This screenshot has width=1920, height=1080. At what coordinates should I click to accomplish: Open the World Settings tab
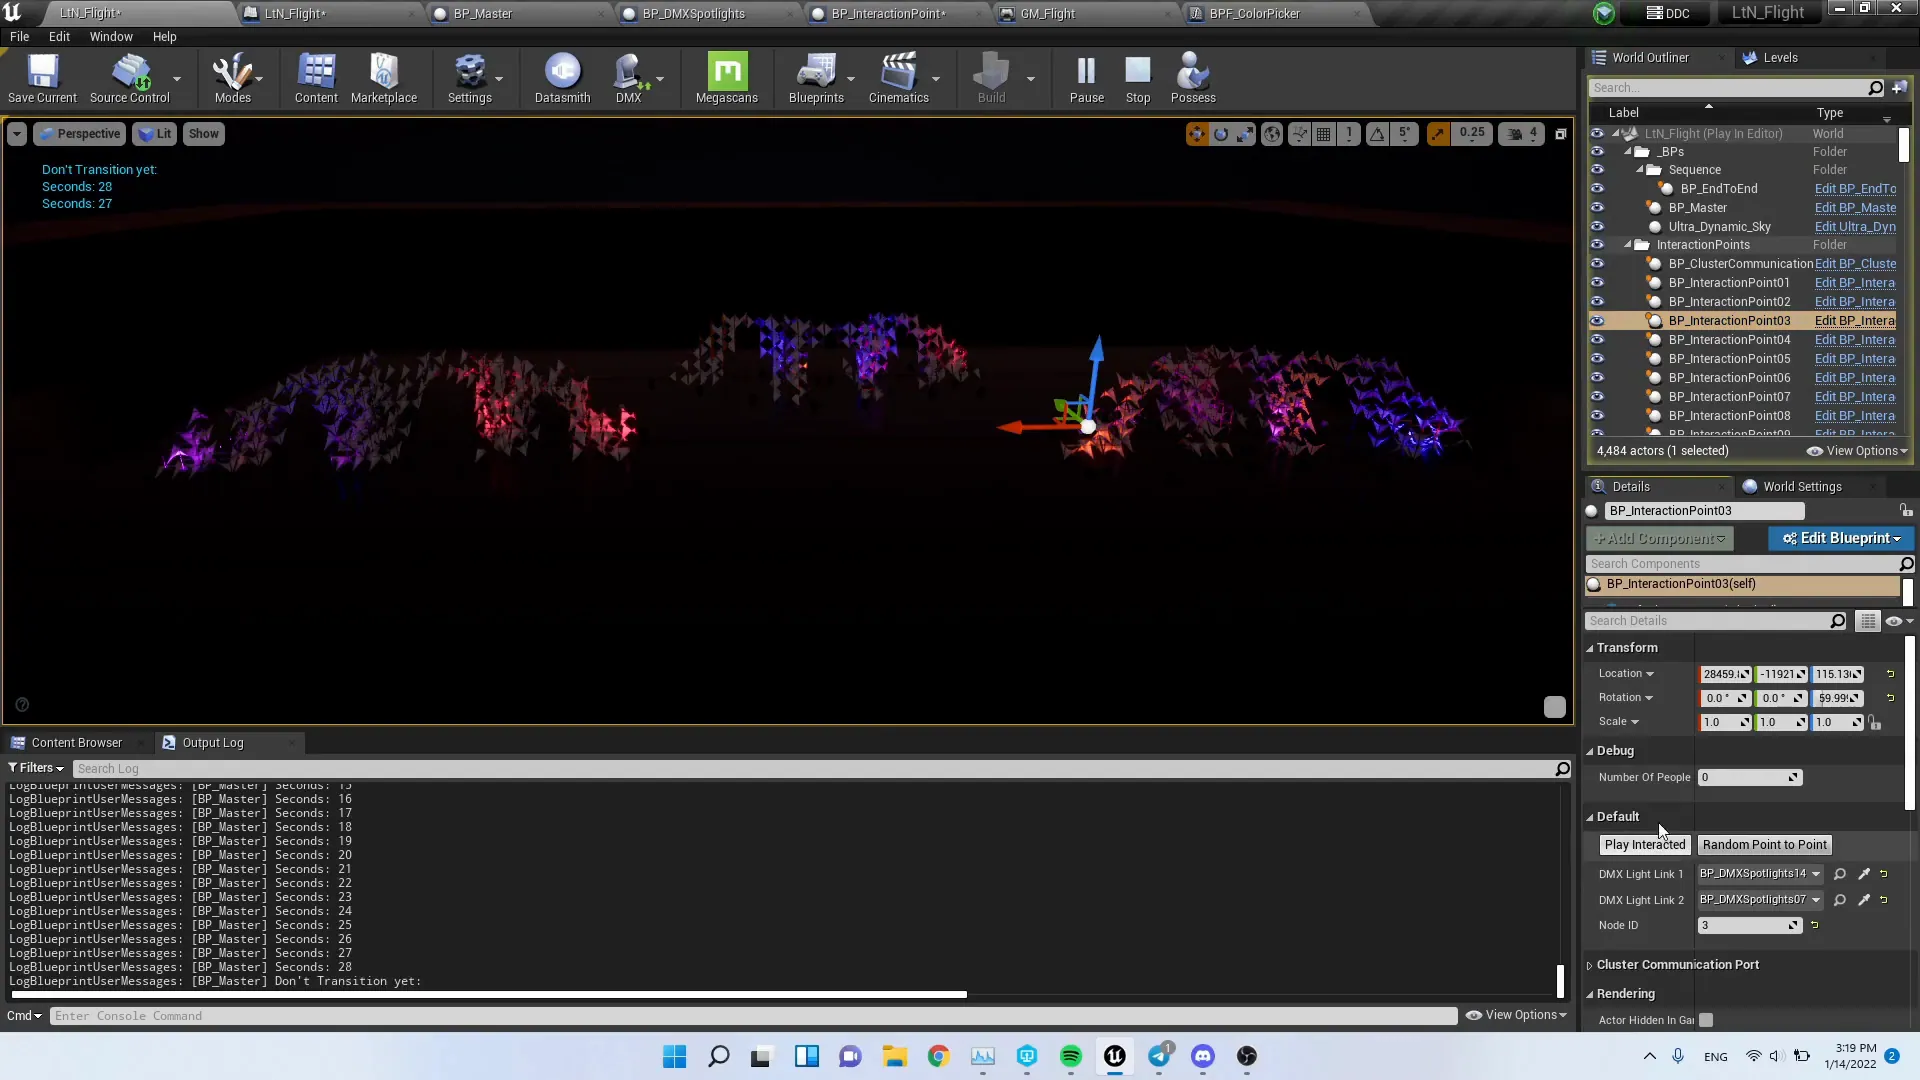tap(1802, 487)
